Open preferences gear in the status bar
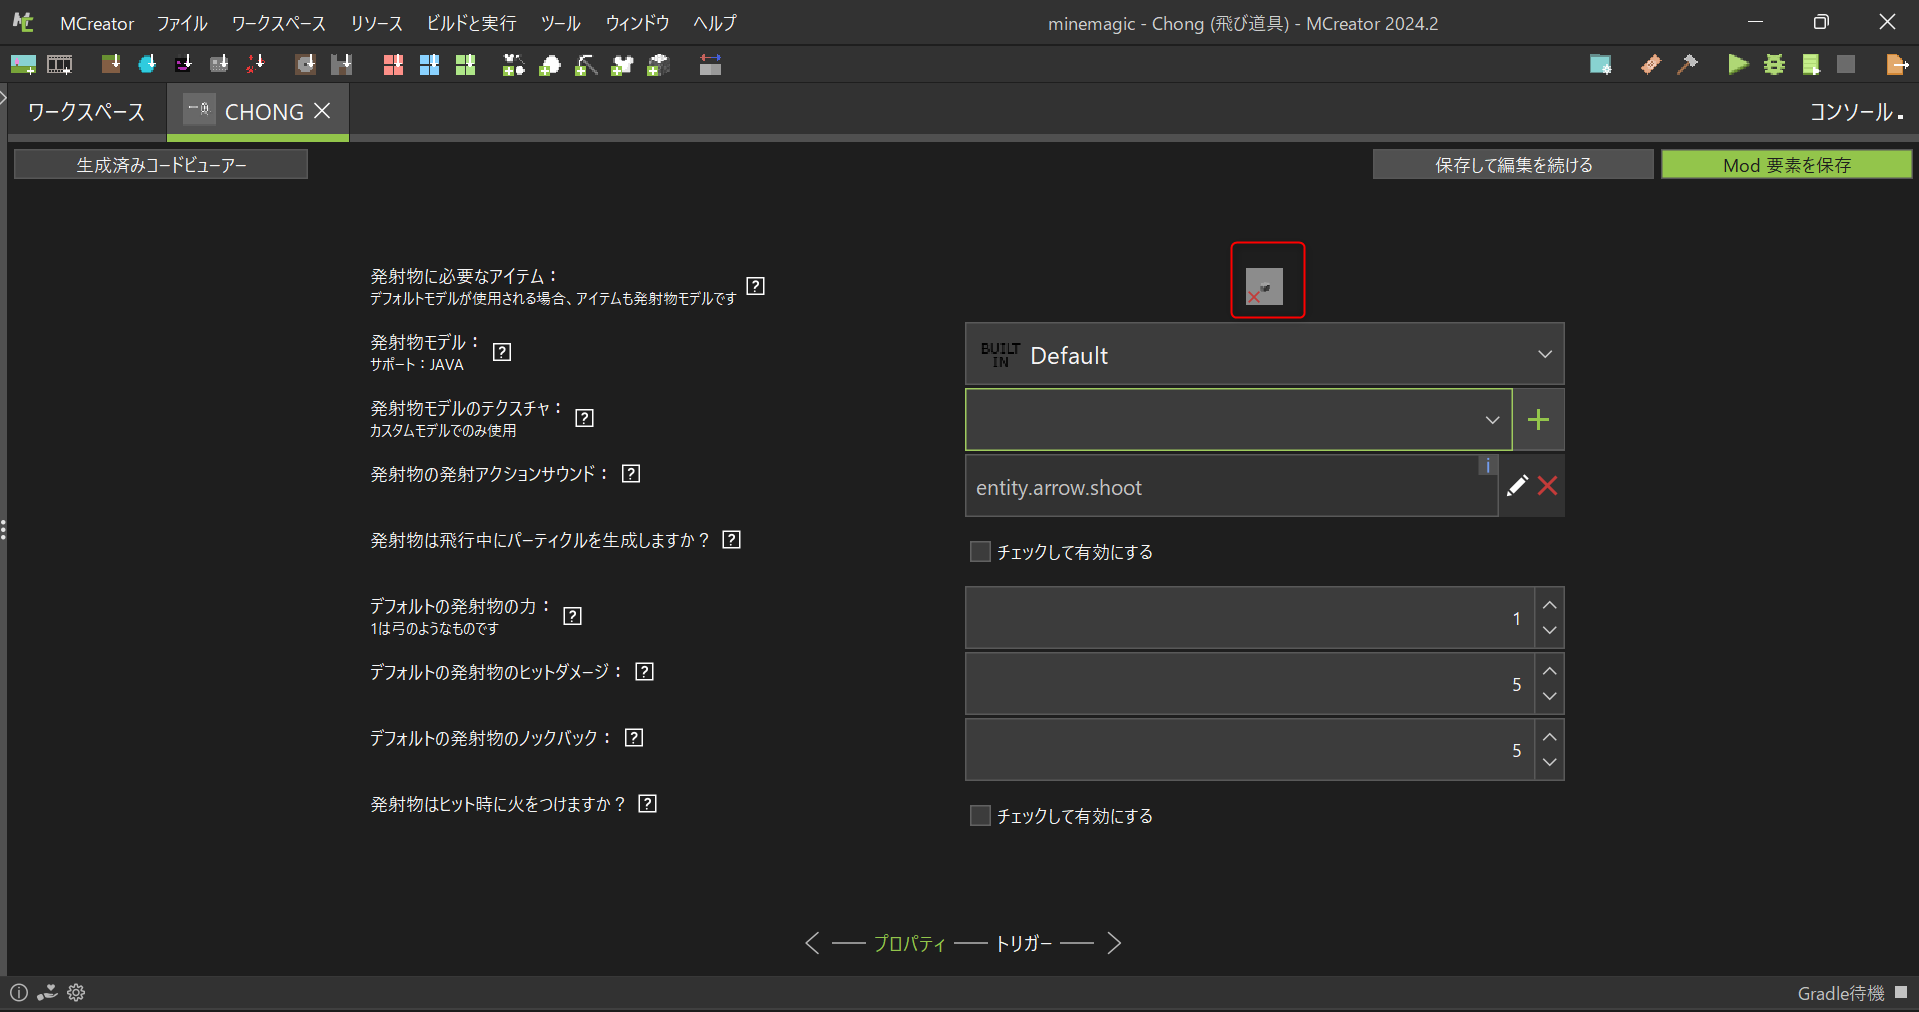Image resolution: width=1919 pixels, height=1012 pixels. 76,993
